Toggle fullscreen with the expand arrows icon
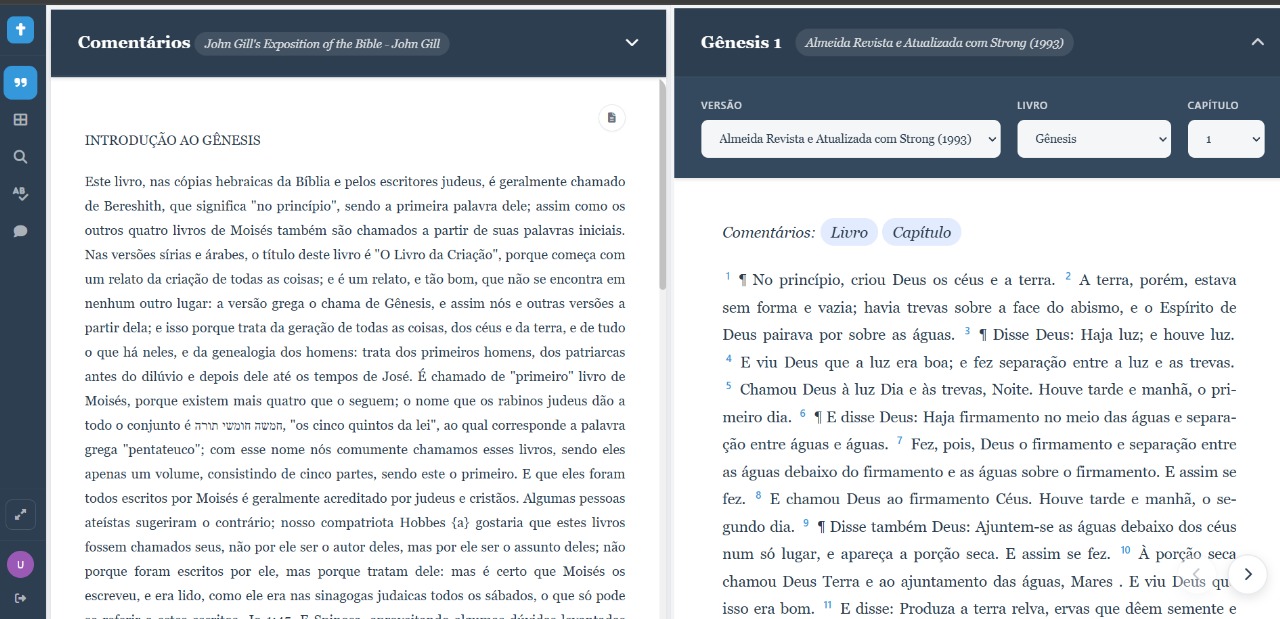The width and height of the screenshot is (1280, 619). tap(20, 516)
